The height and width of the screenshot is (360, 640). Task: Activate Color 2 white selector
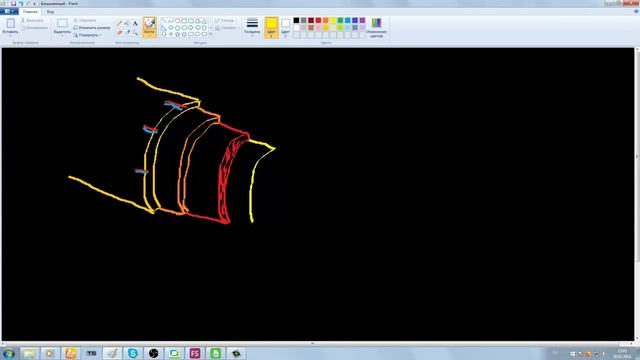pyautogui.click(x=285, y=27)
